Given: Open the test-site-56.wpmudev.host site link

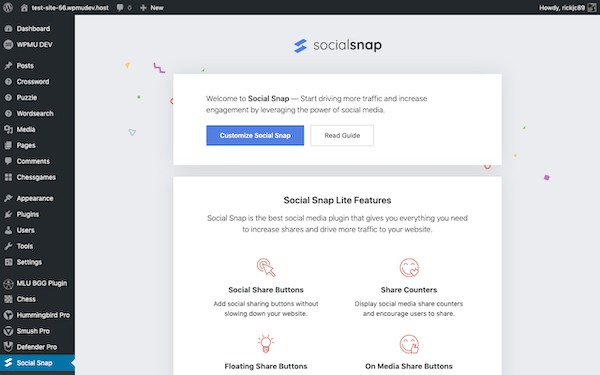Looking at the screenshot, I should click(70, 8).
